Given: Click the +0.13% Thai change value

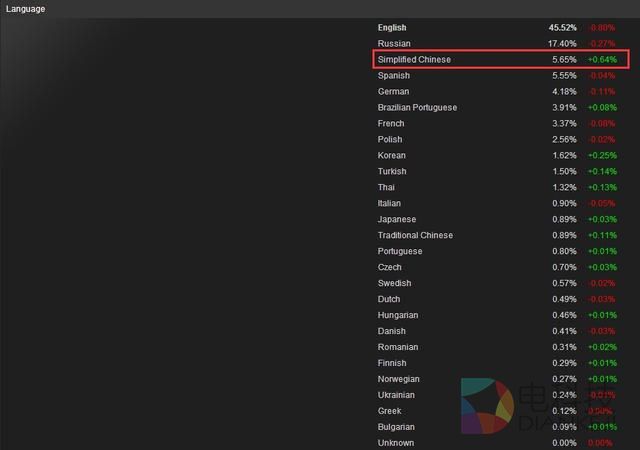Looking at the screenshot, I should (602, 187).
